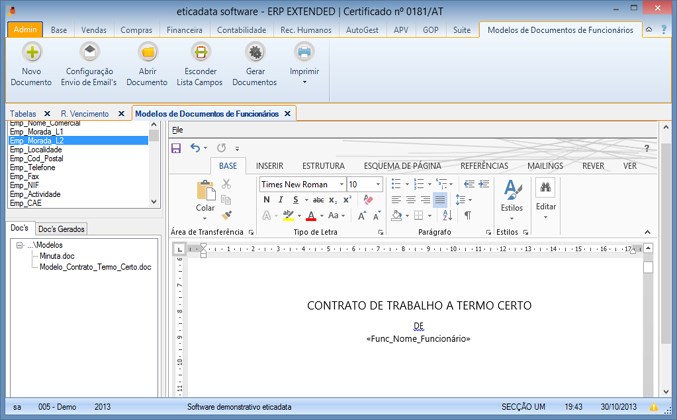Click the Novo Documento icon
This screenshot has width=677, height=420.
32,54
